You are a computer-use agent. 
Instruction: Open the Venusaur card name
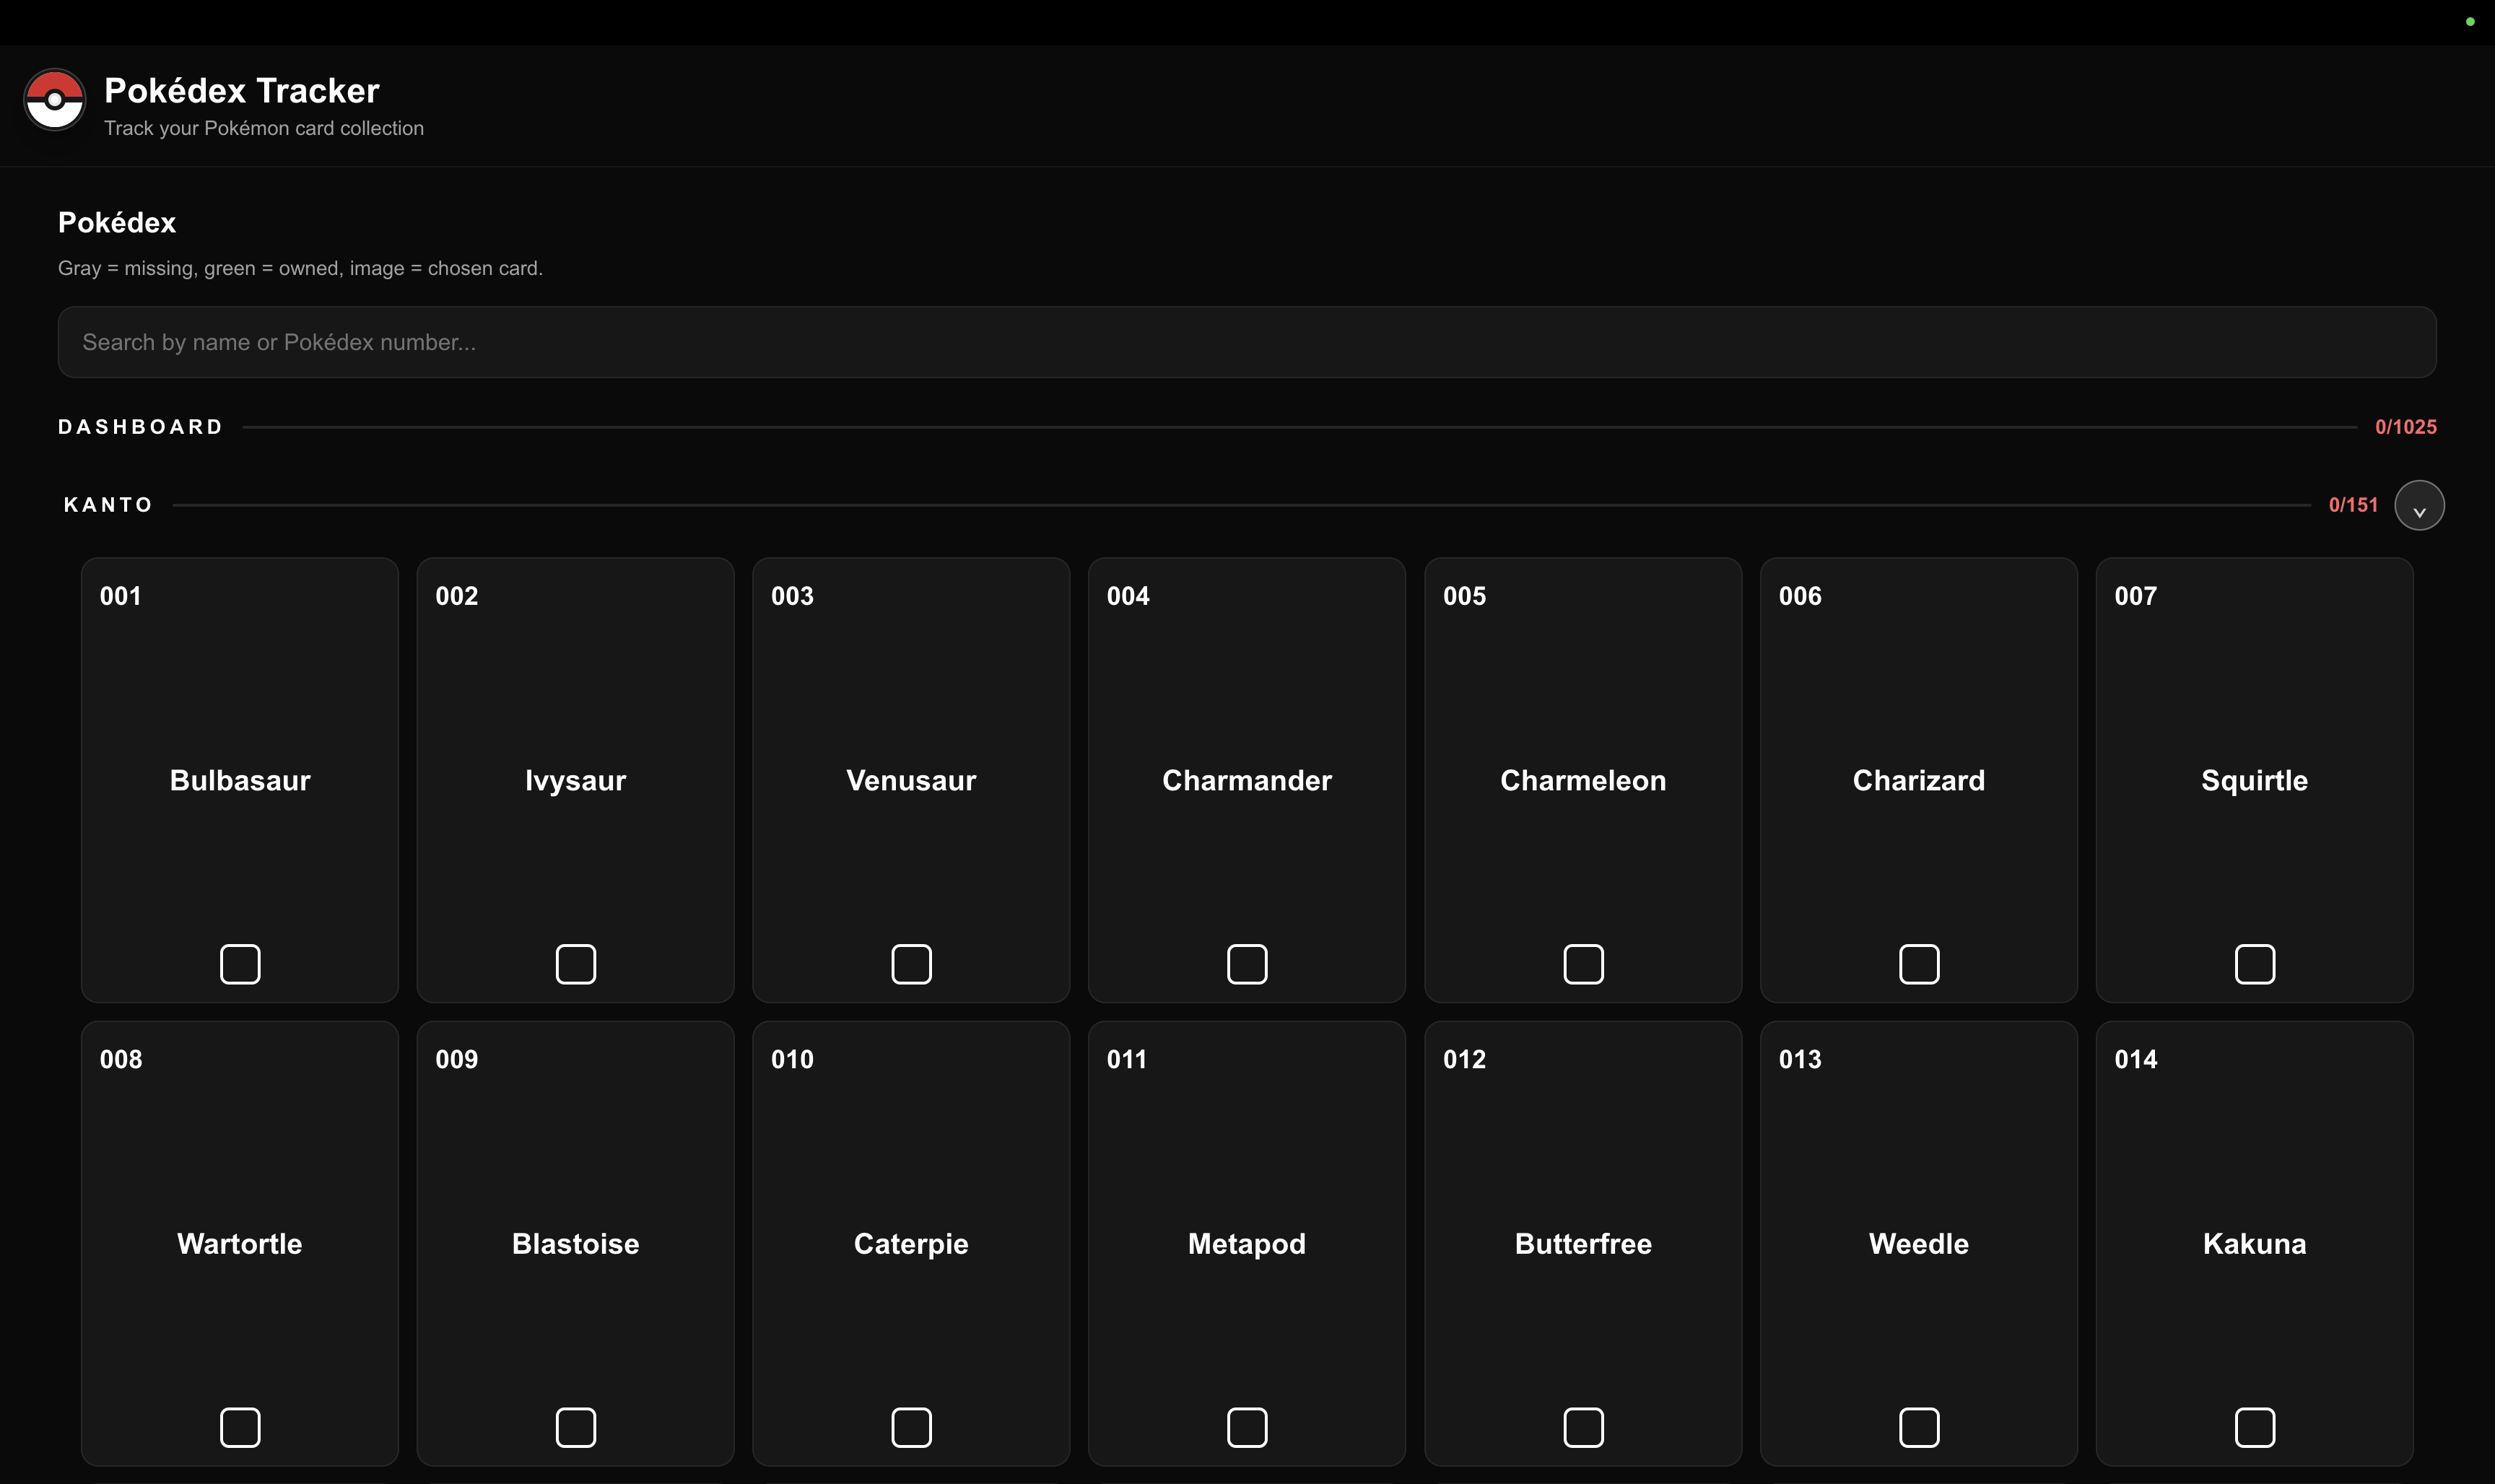tap(911, 780)
